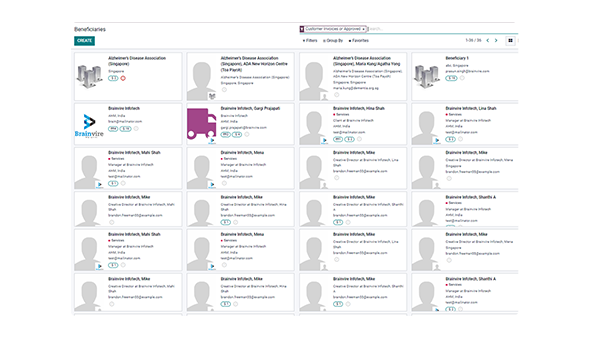Click the 1-36 / 36 pager counter
This screenshot has width=590, height=360.
pyautogui.click(x=473, y=40)
